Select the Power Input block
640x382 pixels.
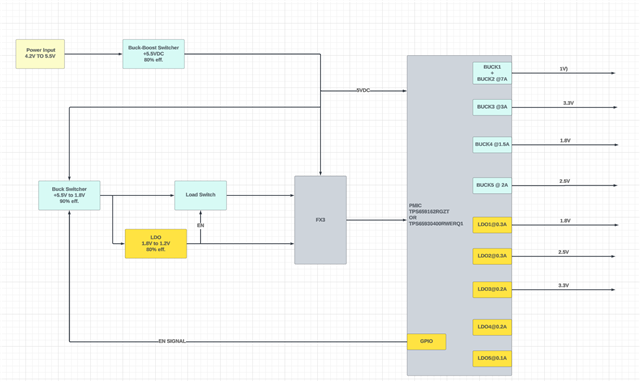click(40, 54)
